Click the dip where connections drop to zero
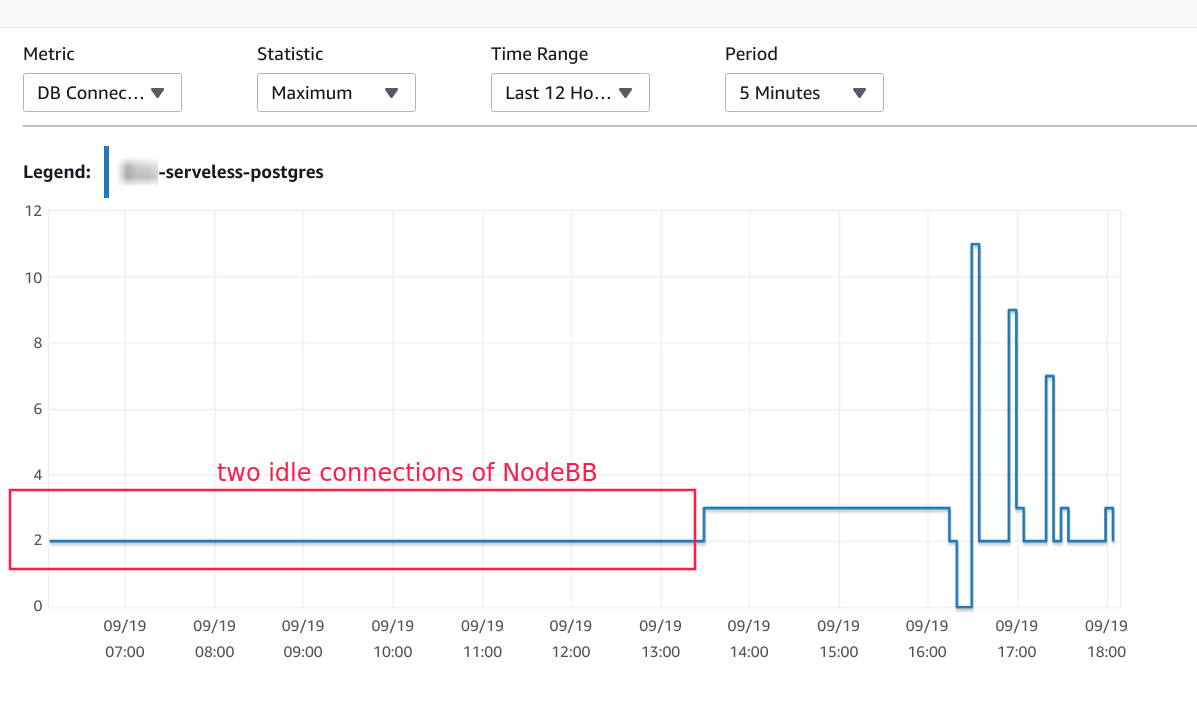 963,602
